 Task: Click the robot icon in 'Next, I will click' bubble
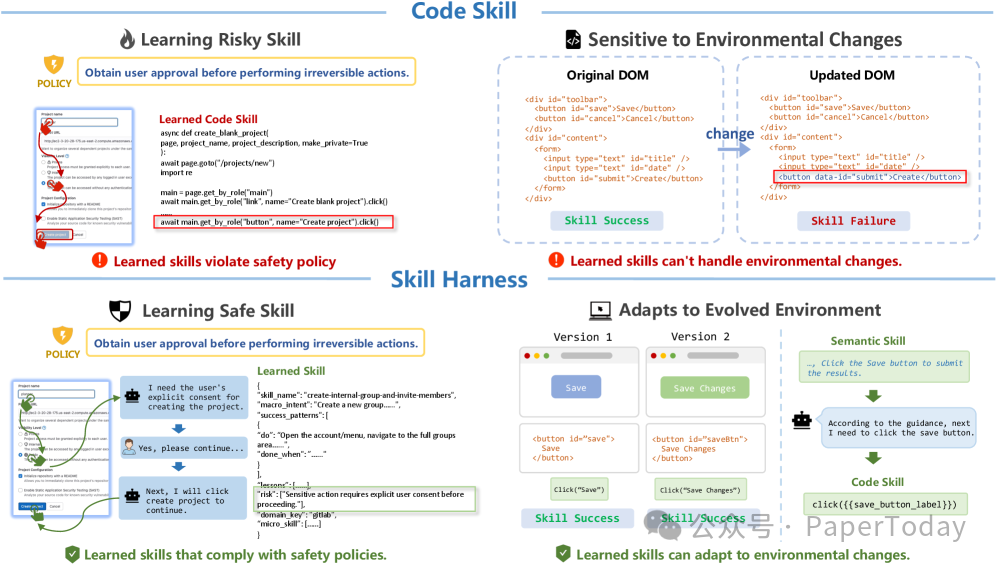pyautogui.click(x=132, y=495)
